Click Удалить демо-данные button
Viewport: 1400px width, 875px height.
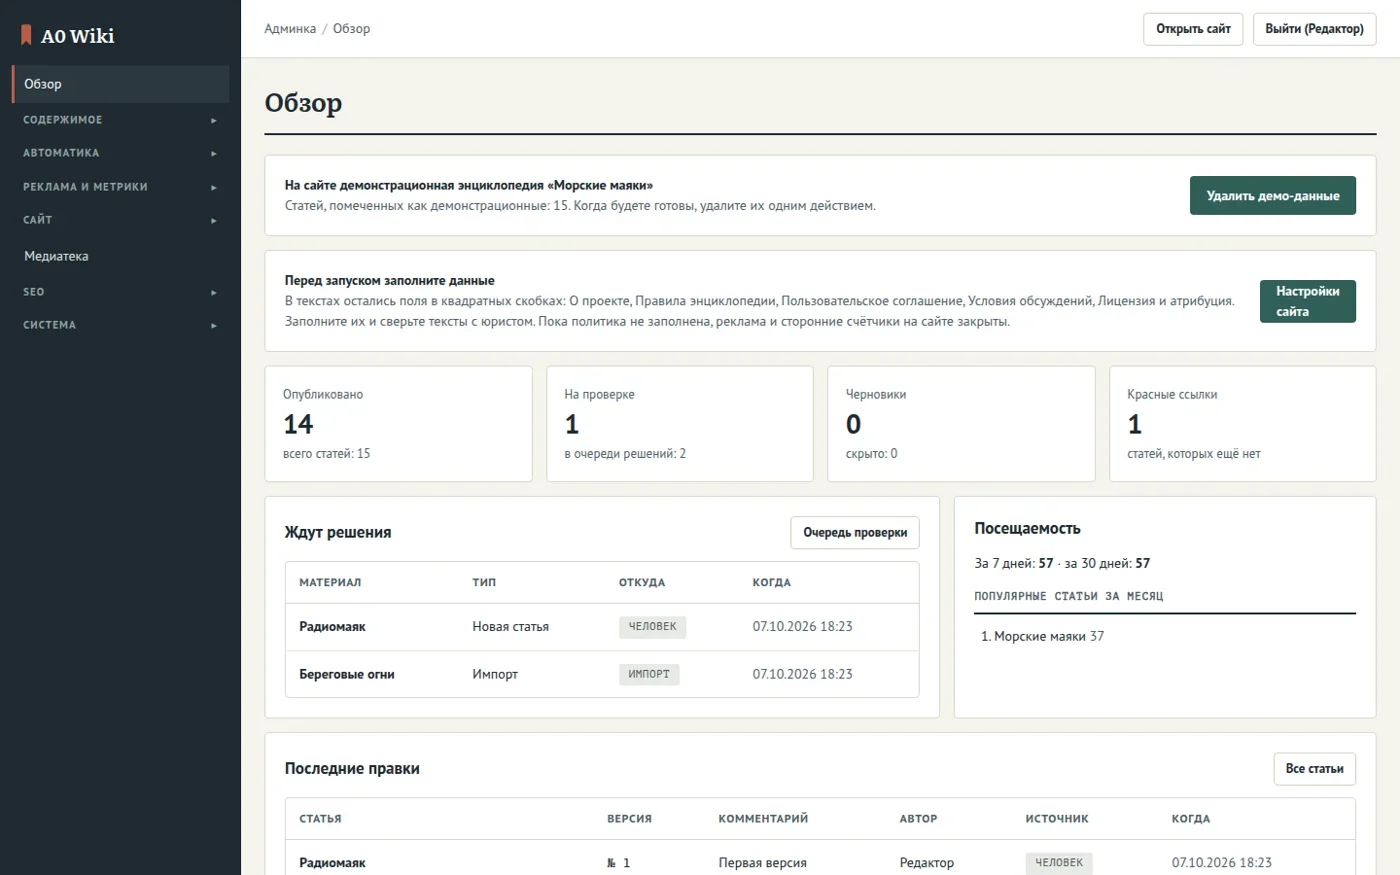pyautogui.click(x=1272, y=196)
